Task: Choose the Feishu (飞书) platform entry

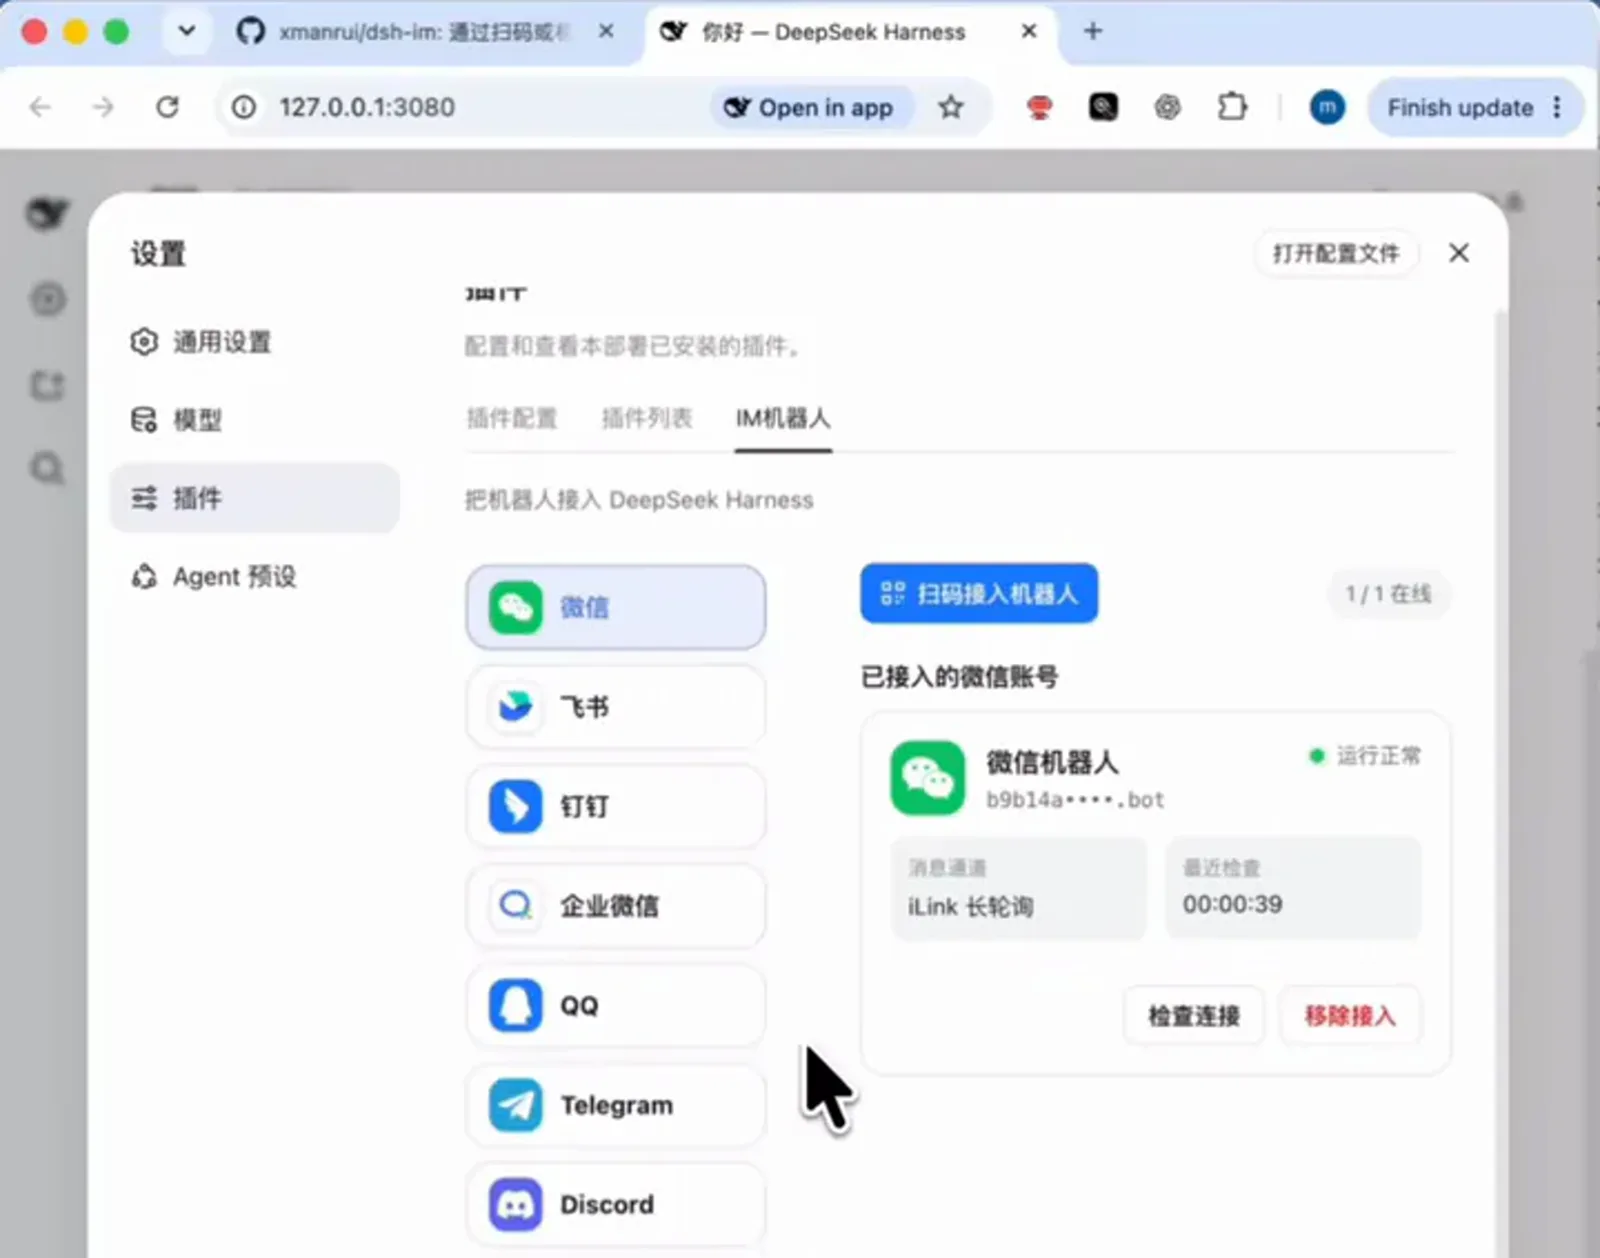Action: pyautogui.click(x=615, y=707)
